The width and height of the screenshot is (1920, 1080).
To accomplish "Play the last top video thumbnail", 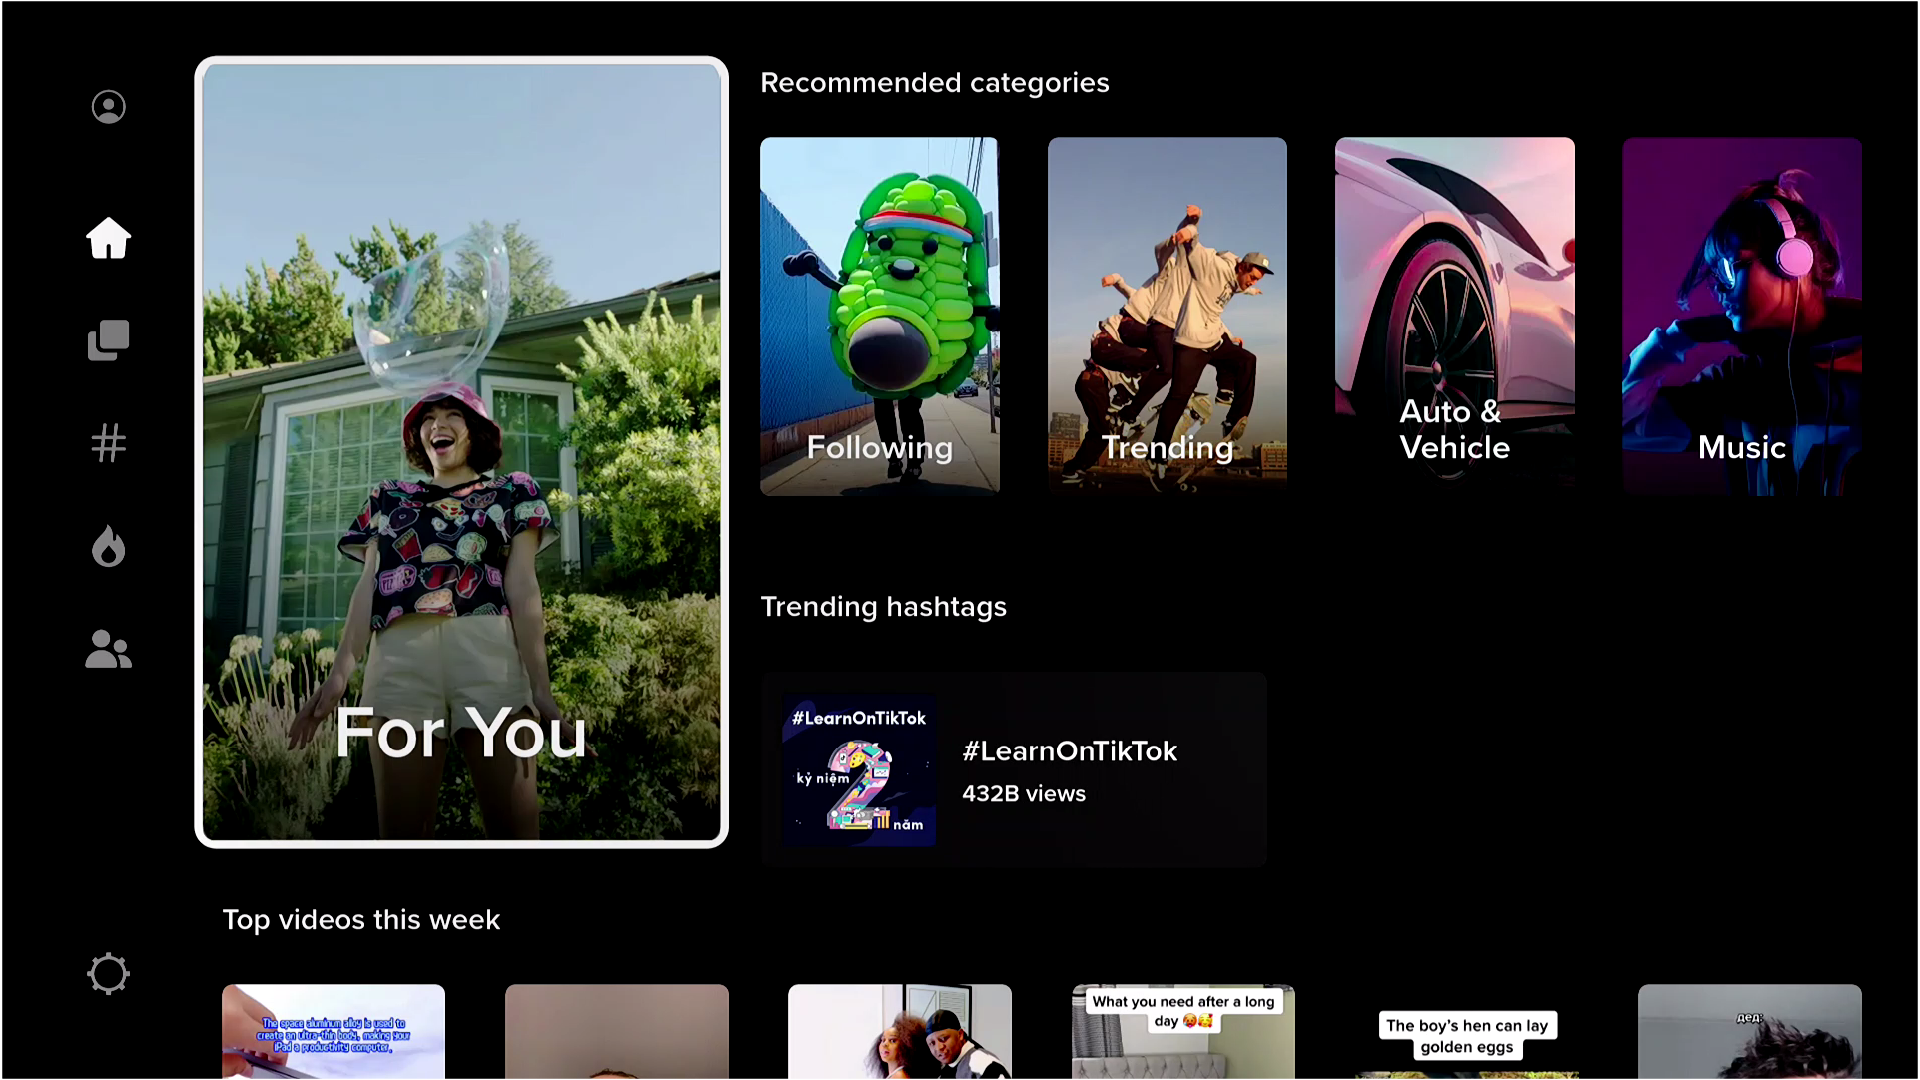I will tap(1749, 1032).
